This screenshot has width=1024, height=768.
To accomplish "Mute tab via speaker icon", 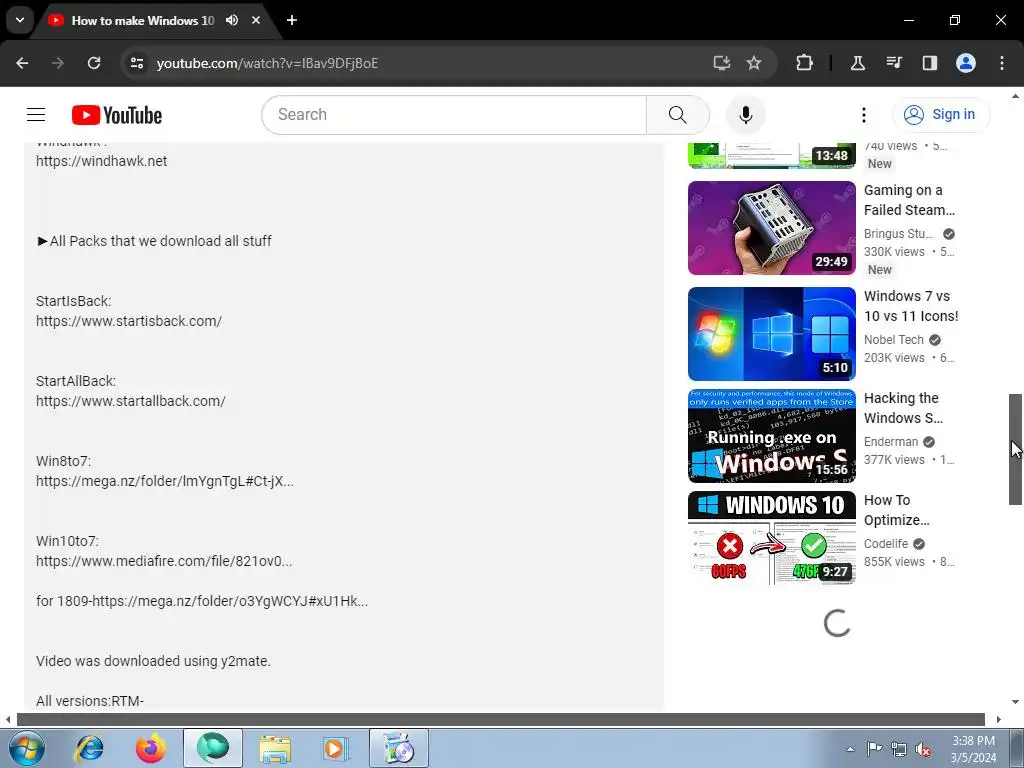I will (232, 20).
